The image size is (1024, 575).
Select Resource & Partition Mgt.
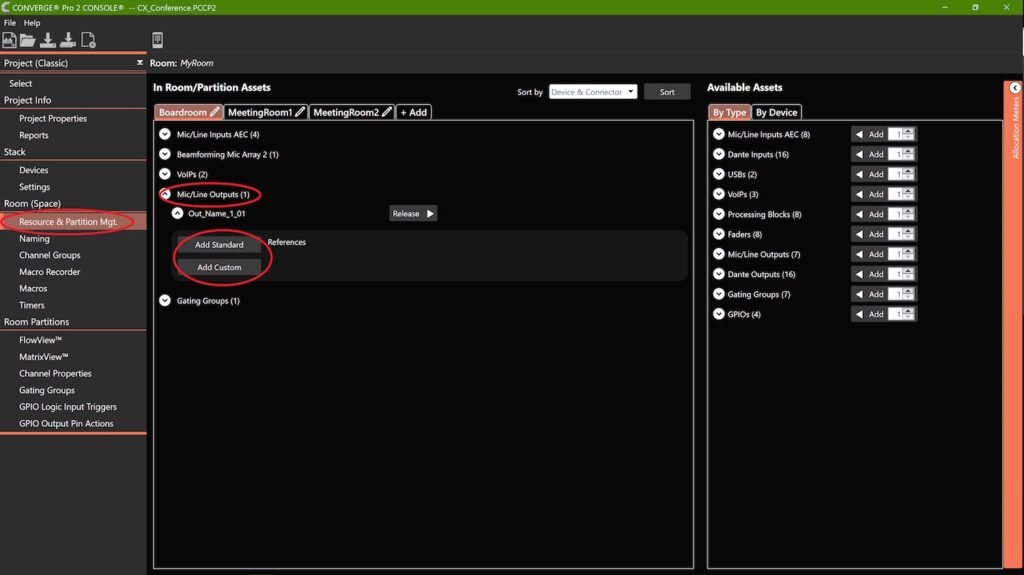[68, 222]
